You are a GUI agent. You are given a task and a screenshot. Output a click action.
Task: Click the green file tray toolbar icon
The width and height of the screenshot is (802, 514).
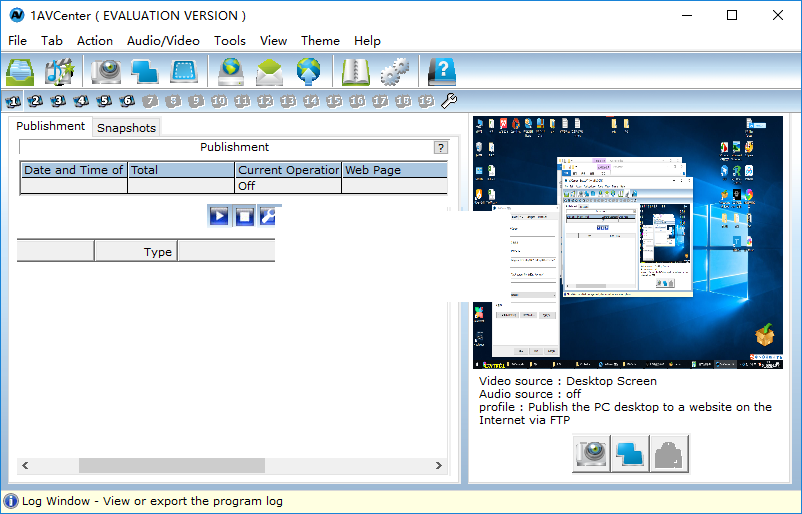(x=20, y=72)
